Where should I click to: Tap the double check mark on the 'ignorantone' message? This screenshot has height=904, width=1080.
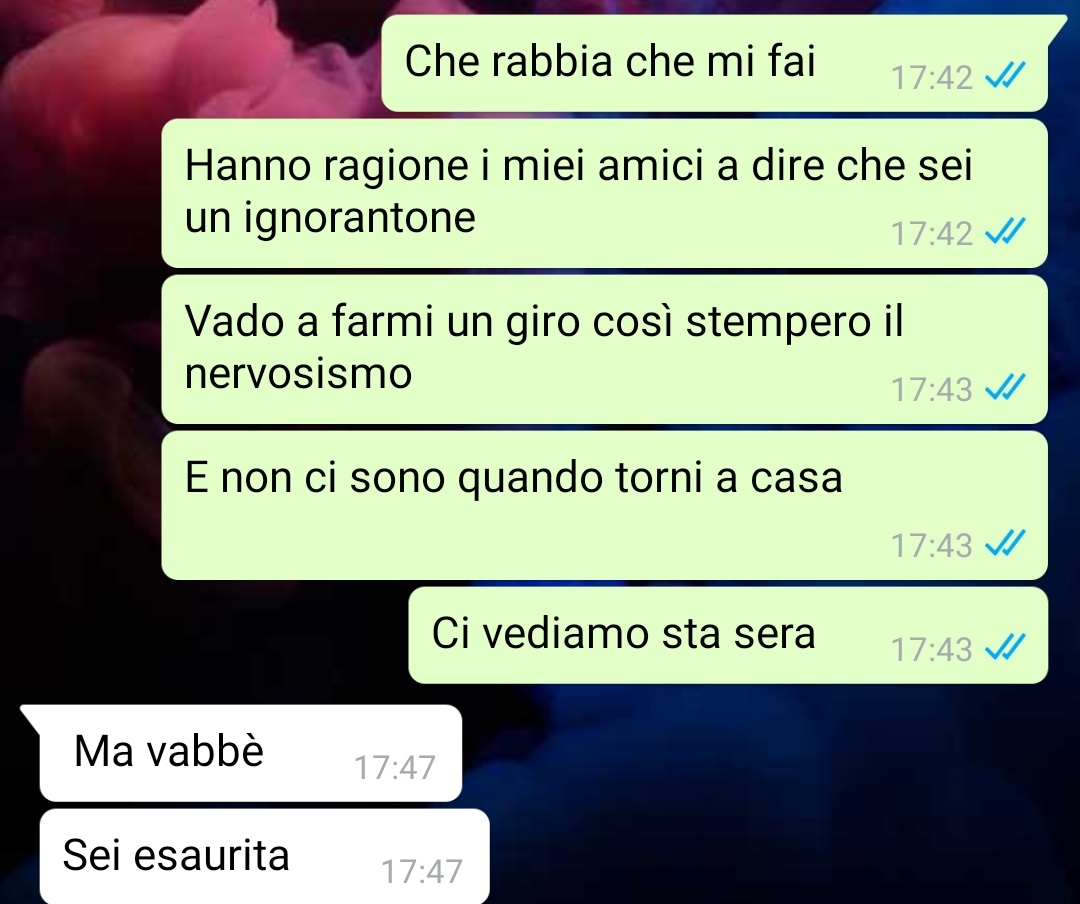pyautogui.click(x=1005, y=231)
